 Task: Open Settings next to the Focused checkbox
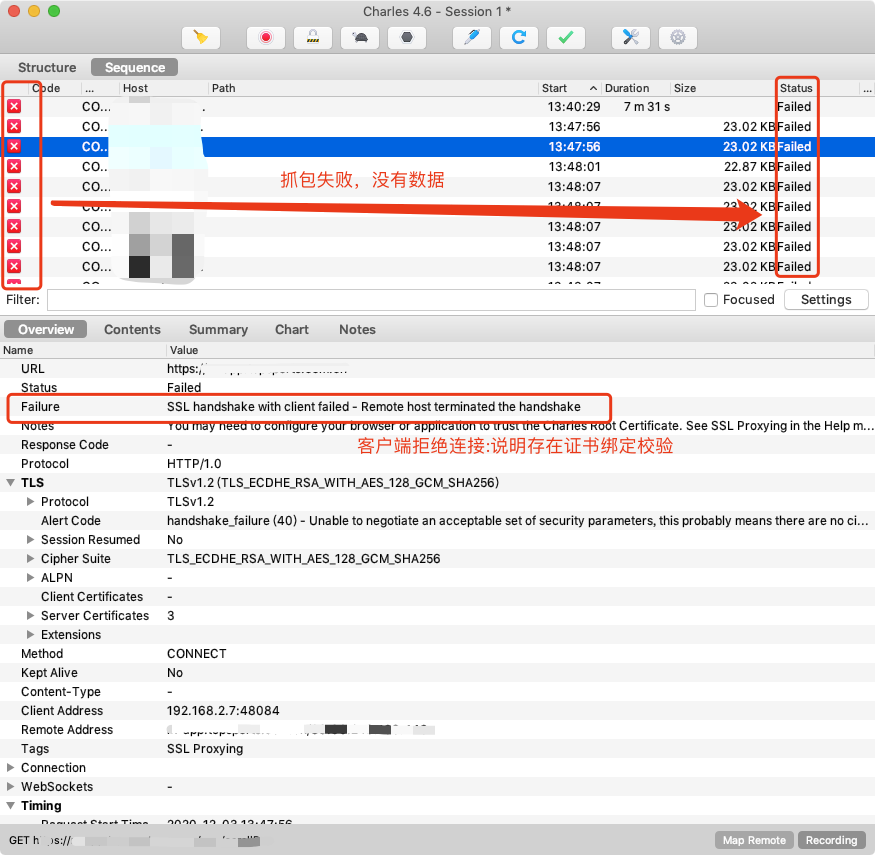tap(826, 299)
